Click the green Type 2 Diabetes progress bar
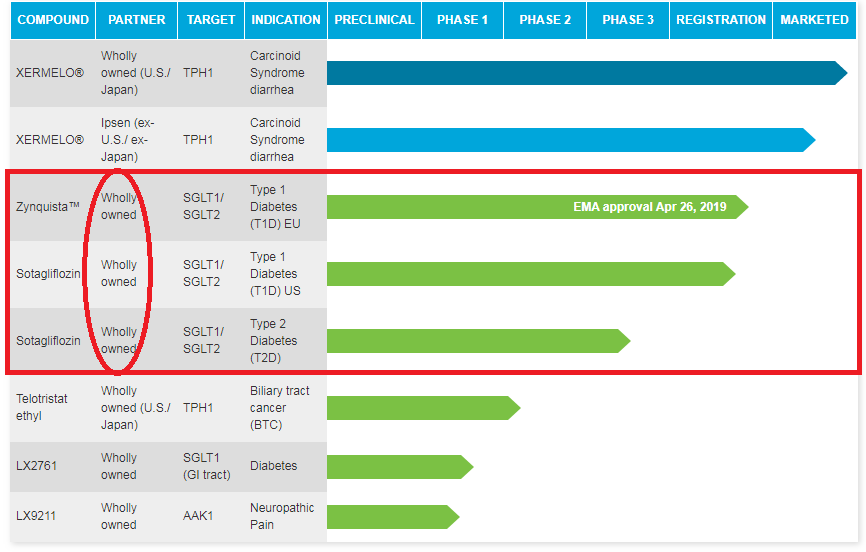The image size is (866, 552). (x=477, y=341)
